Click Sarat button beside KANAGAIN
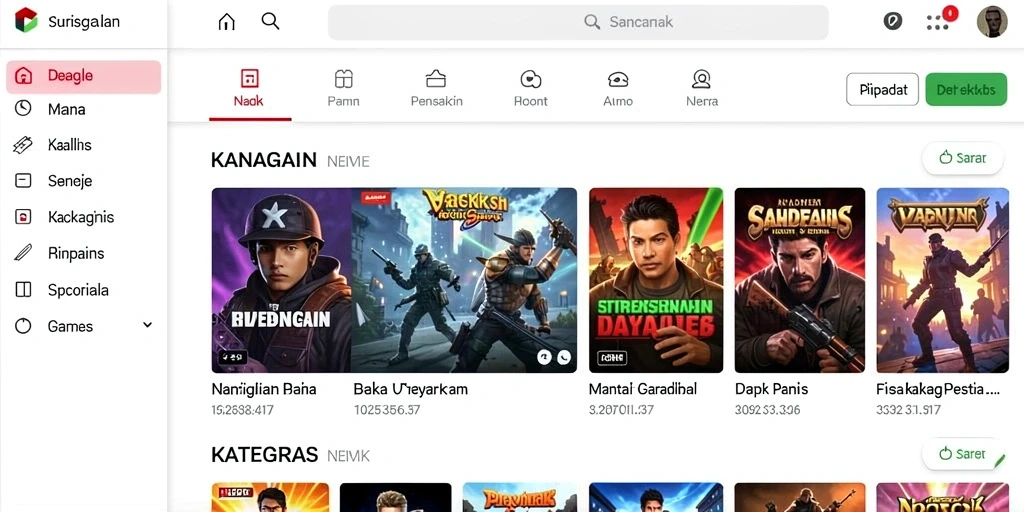This screenshot has height=512, width=1024. coord(962,158)
